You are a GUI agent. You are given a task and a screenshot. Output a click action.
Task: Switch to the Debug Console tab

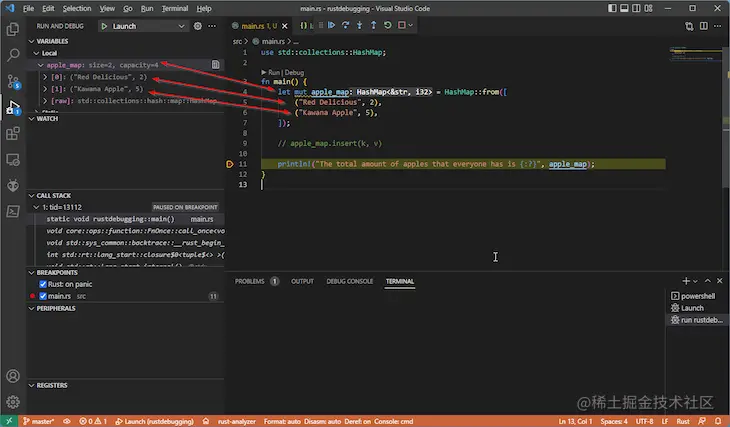(349, 282)
